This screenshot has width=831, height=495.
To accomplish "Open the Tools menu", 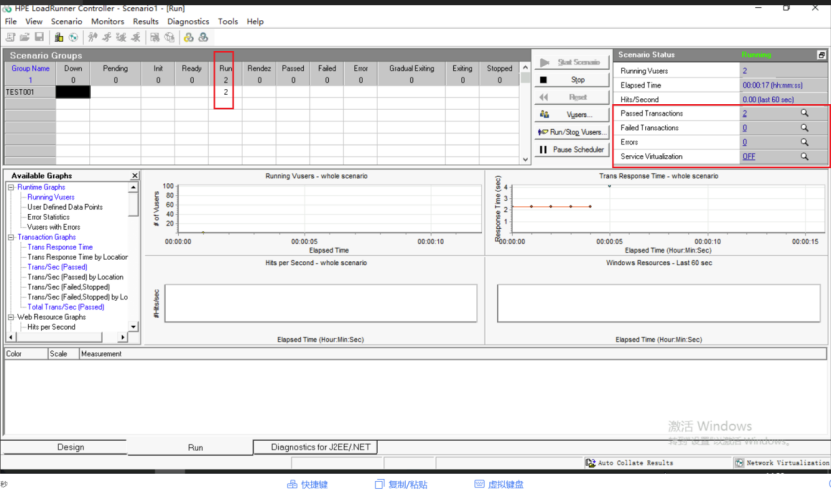I will [x=228, y=21].
